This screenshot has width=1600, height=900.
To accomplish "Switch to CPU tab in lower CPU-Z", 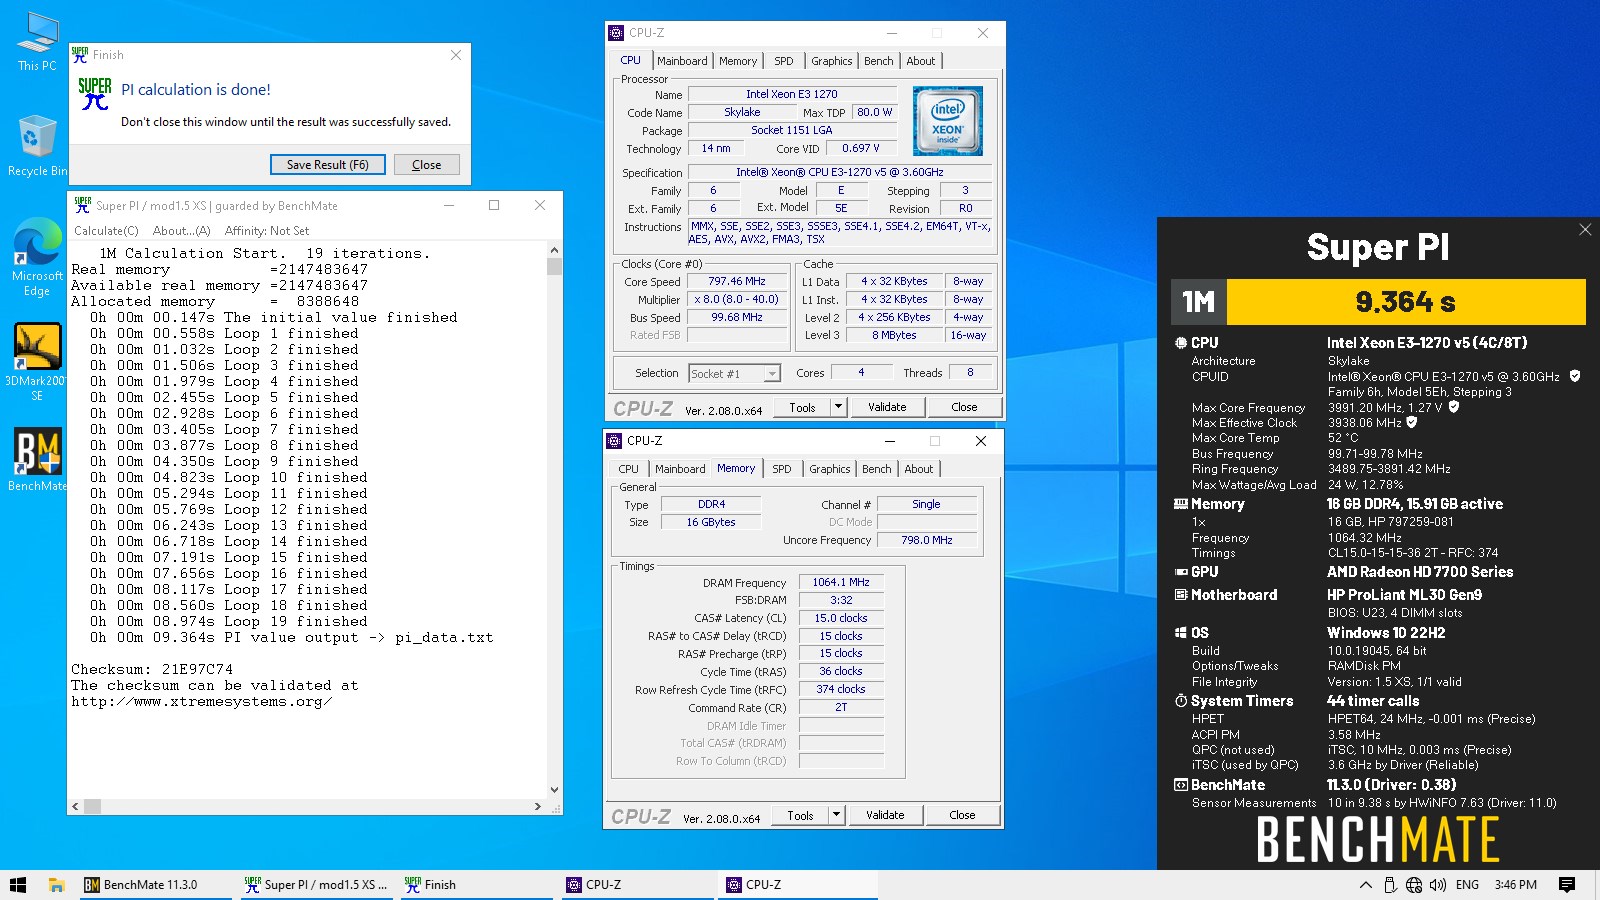I will [628, 469].
